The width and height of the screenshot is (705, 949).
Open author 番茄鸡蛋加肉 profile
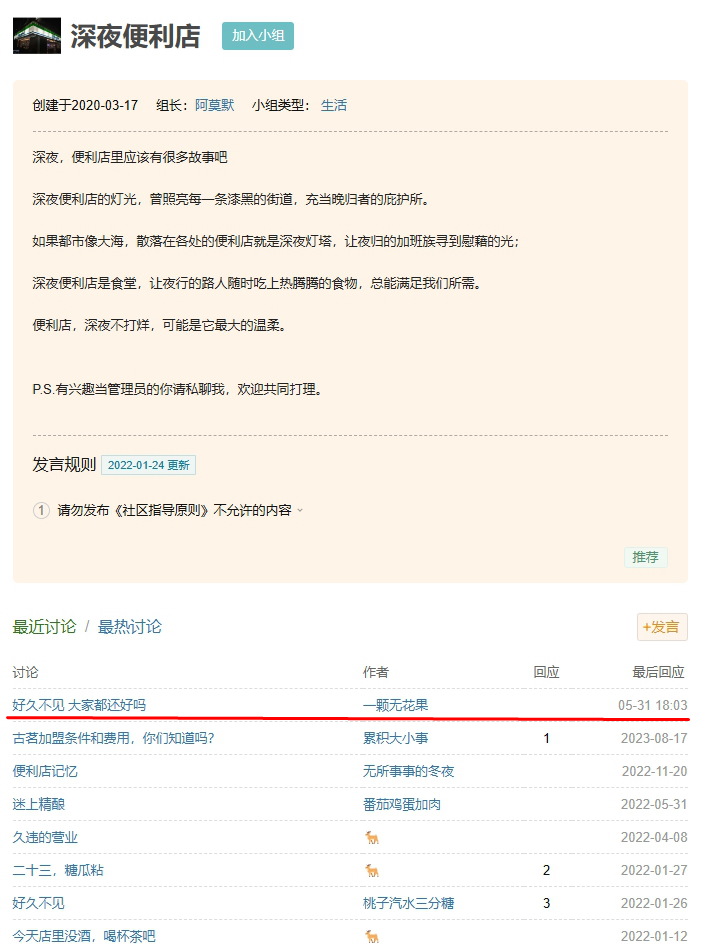402,804
